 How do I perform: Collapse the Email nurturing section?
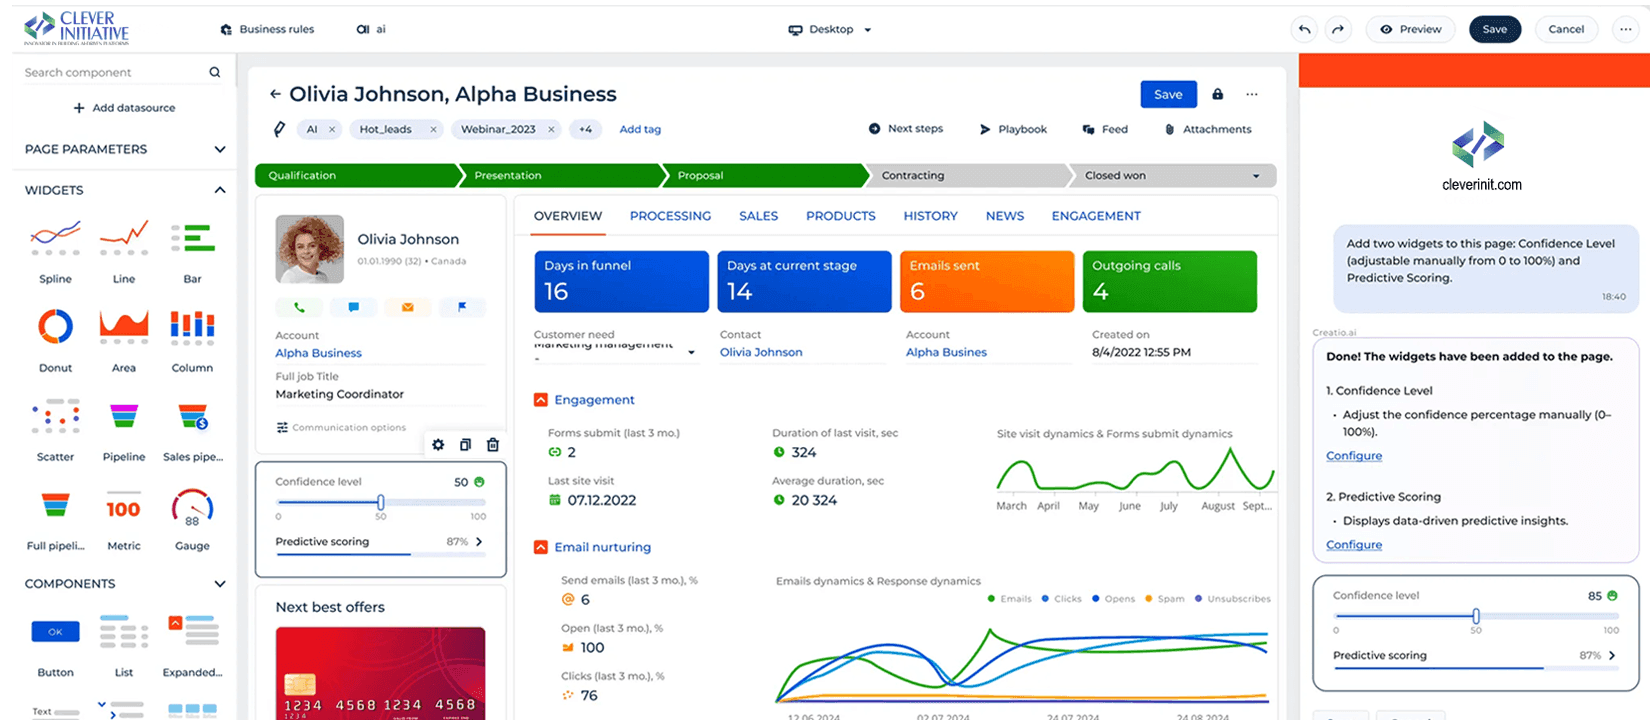tap(541, 547)
